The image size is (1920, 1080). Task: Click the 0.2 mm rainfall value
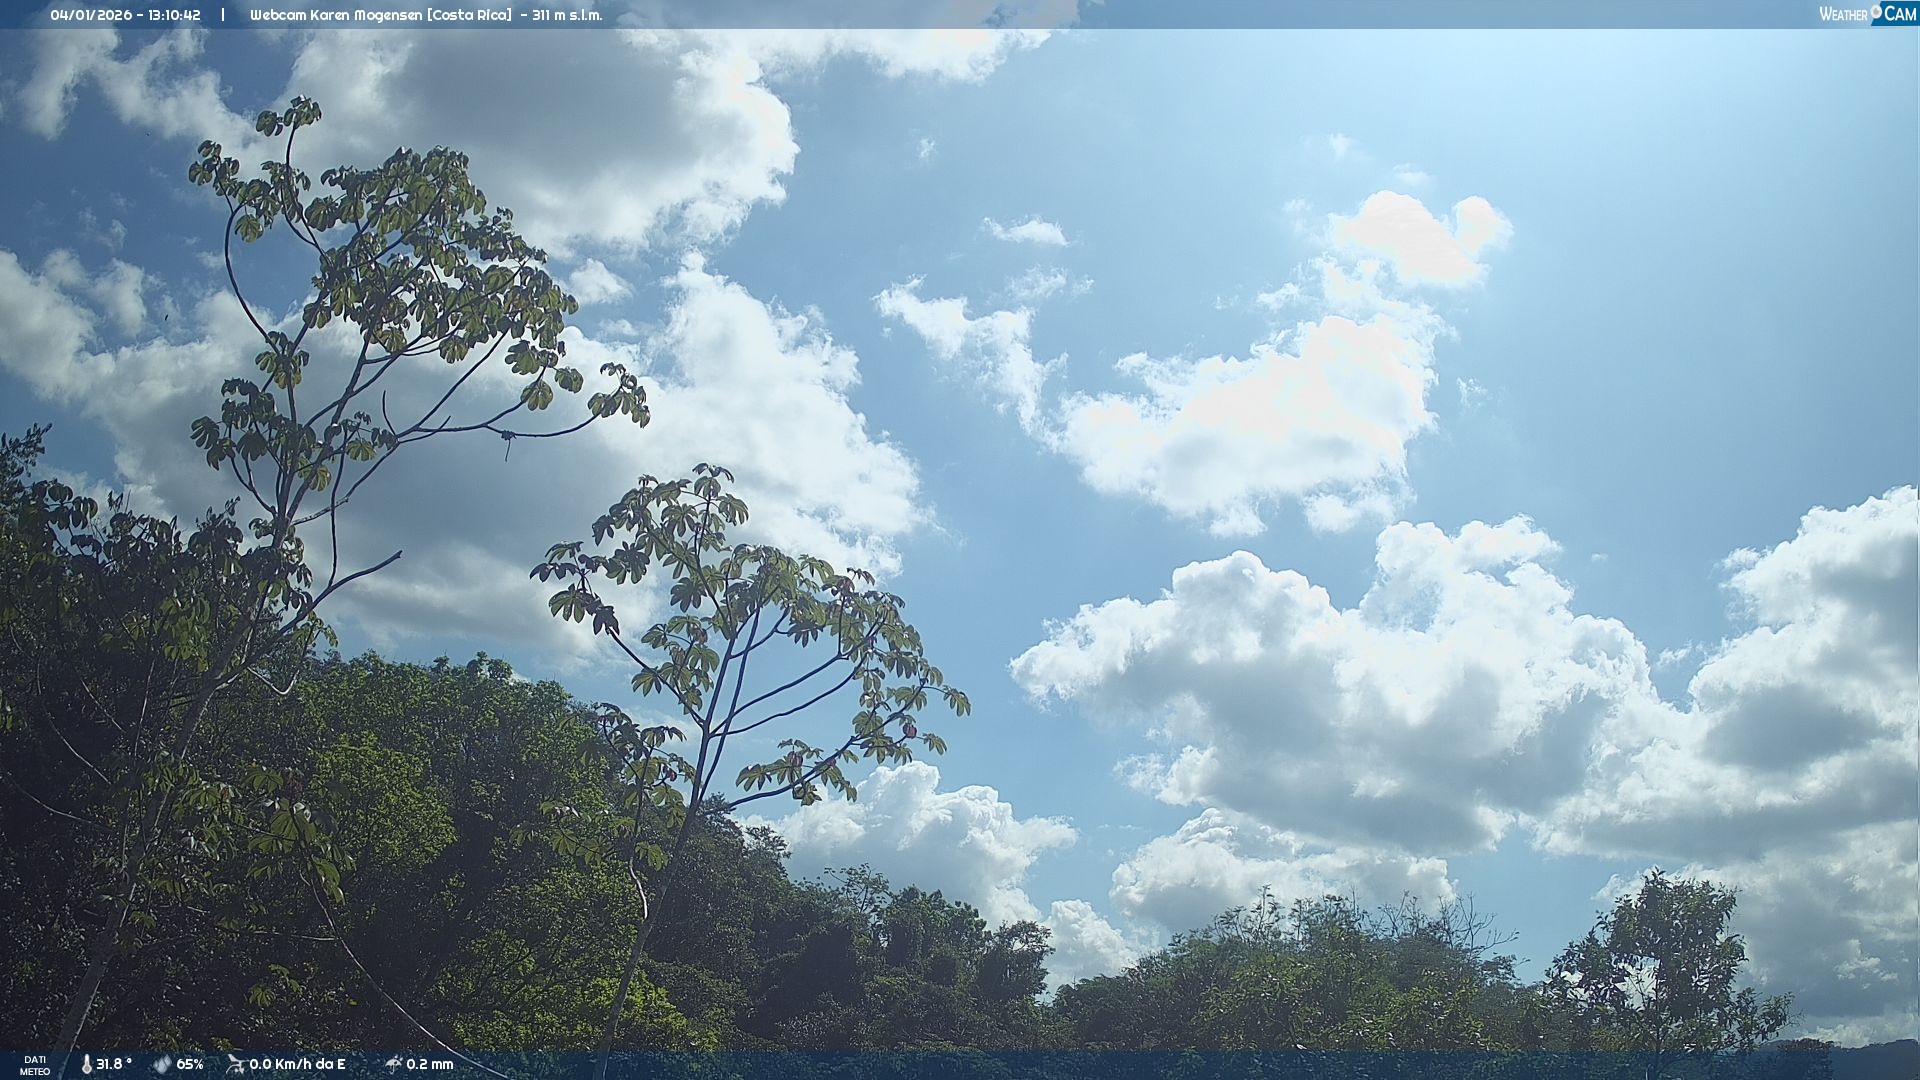(x=430, y=1064)
